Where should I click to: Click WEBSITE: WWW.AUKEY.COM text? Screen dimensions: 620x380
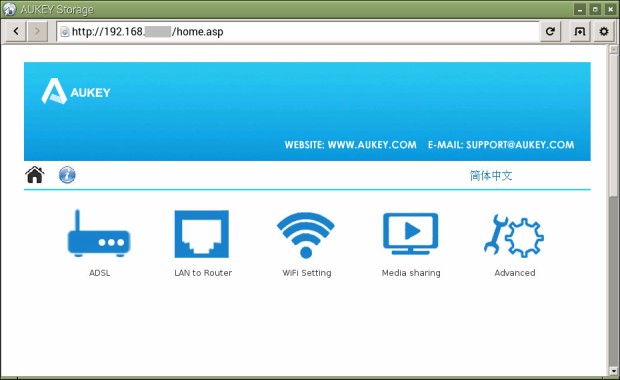[350, 145]
